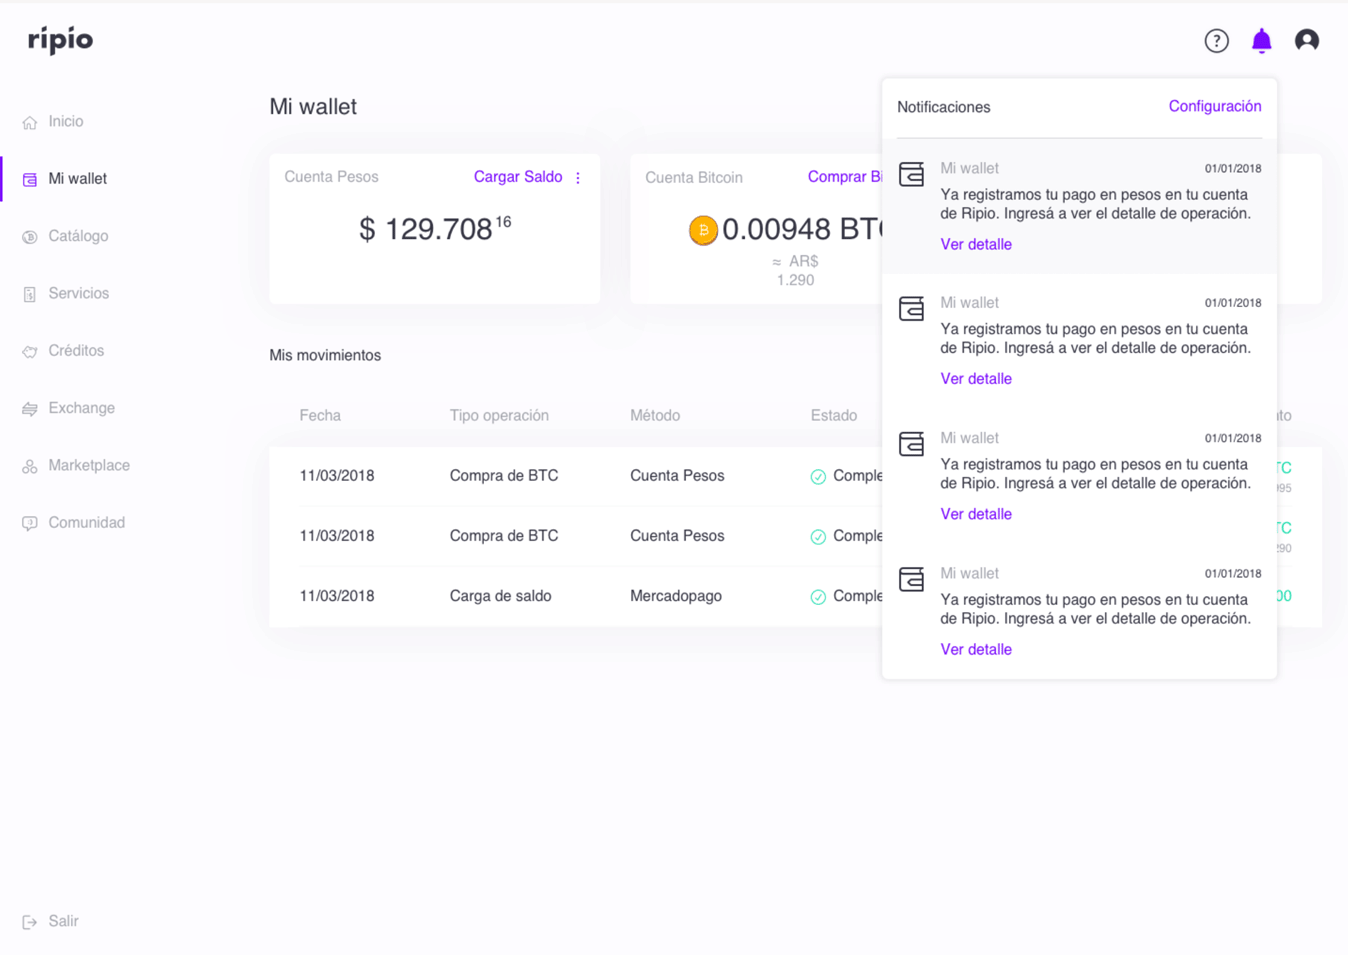Click Salir to log out

tap(63, 921)
